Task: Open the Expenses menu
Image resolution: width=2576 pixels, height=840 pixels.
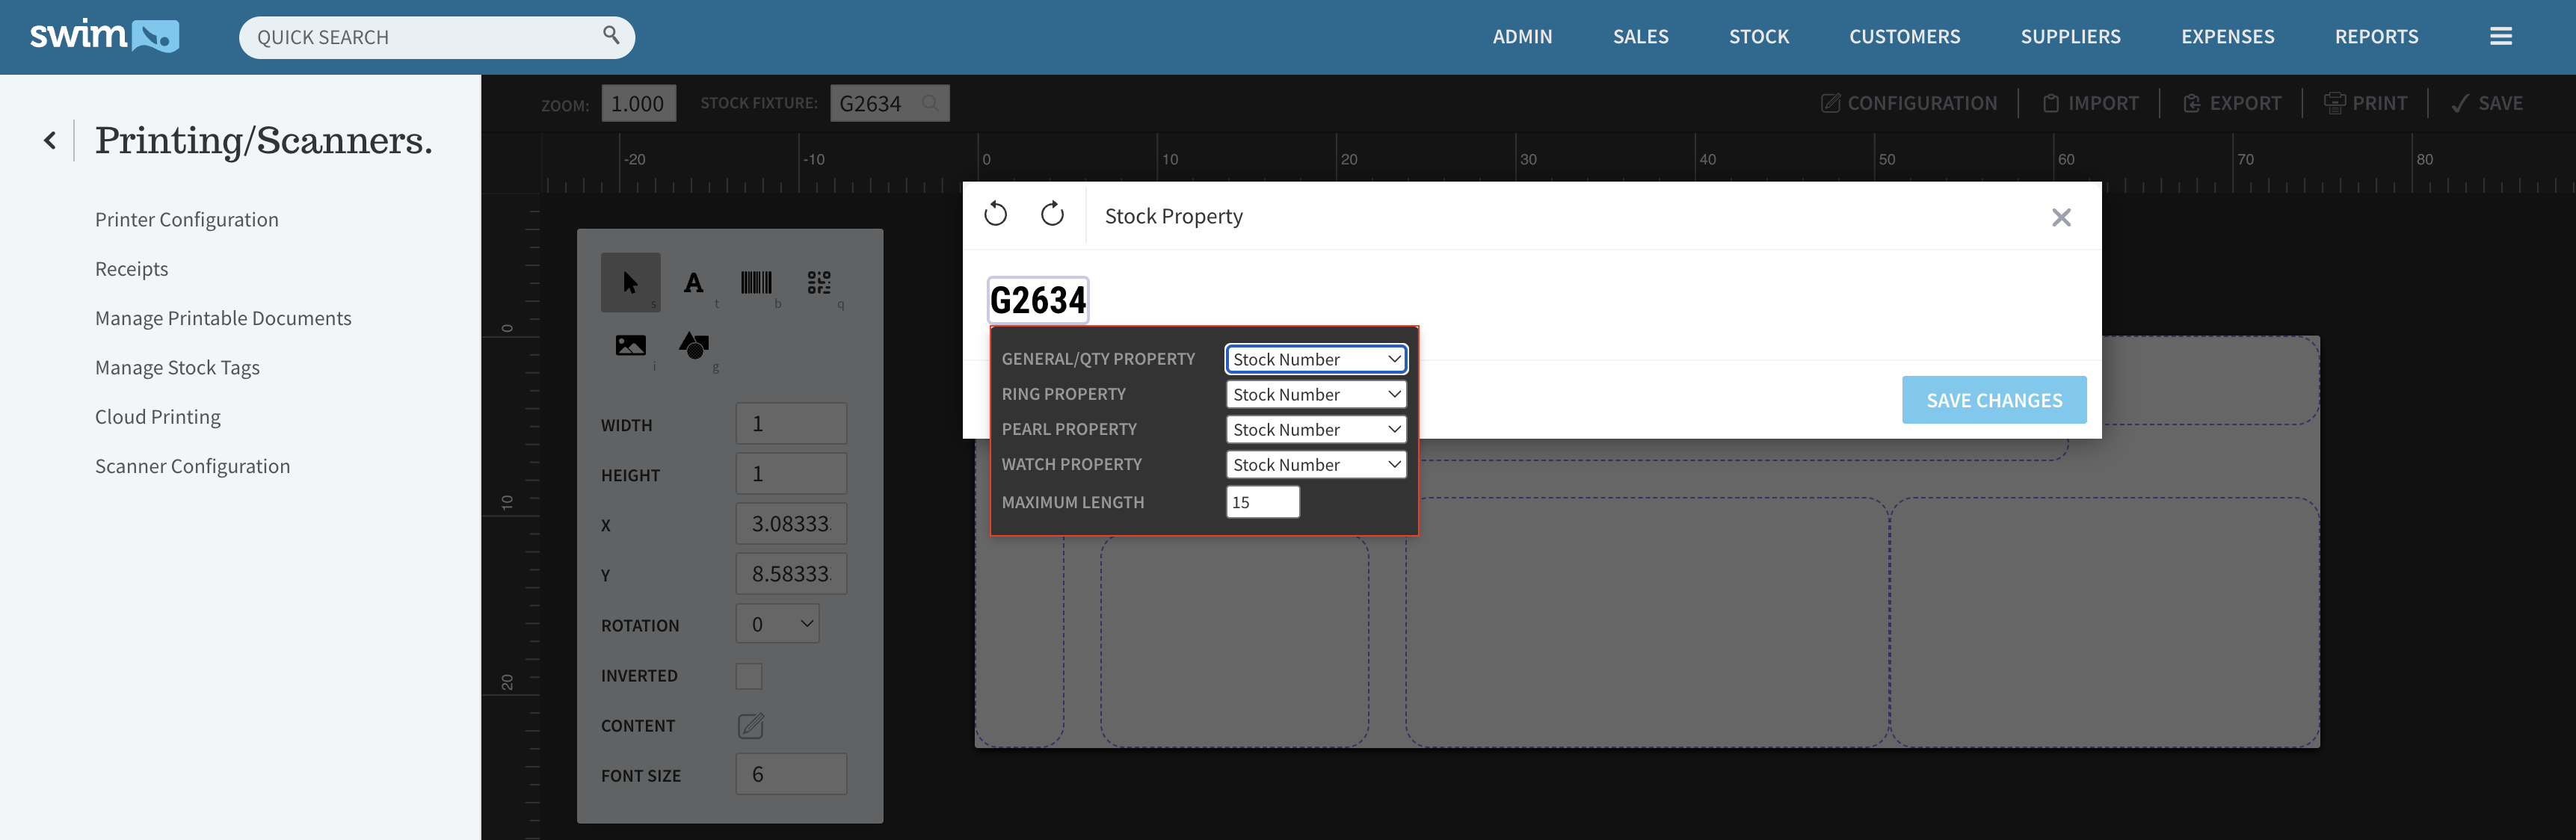Action: click(x=2227, y=37)
